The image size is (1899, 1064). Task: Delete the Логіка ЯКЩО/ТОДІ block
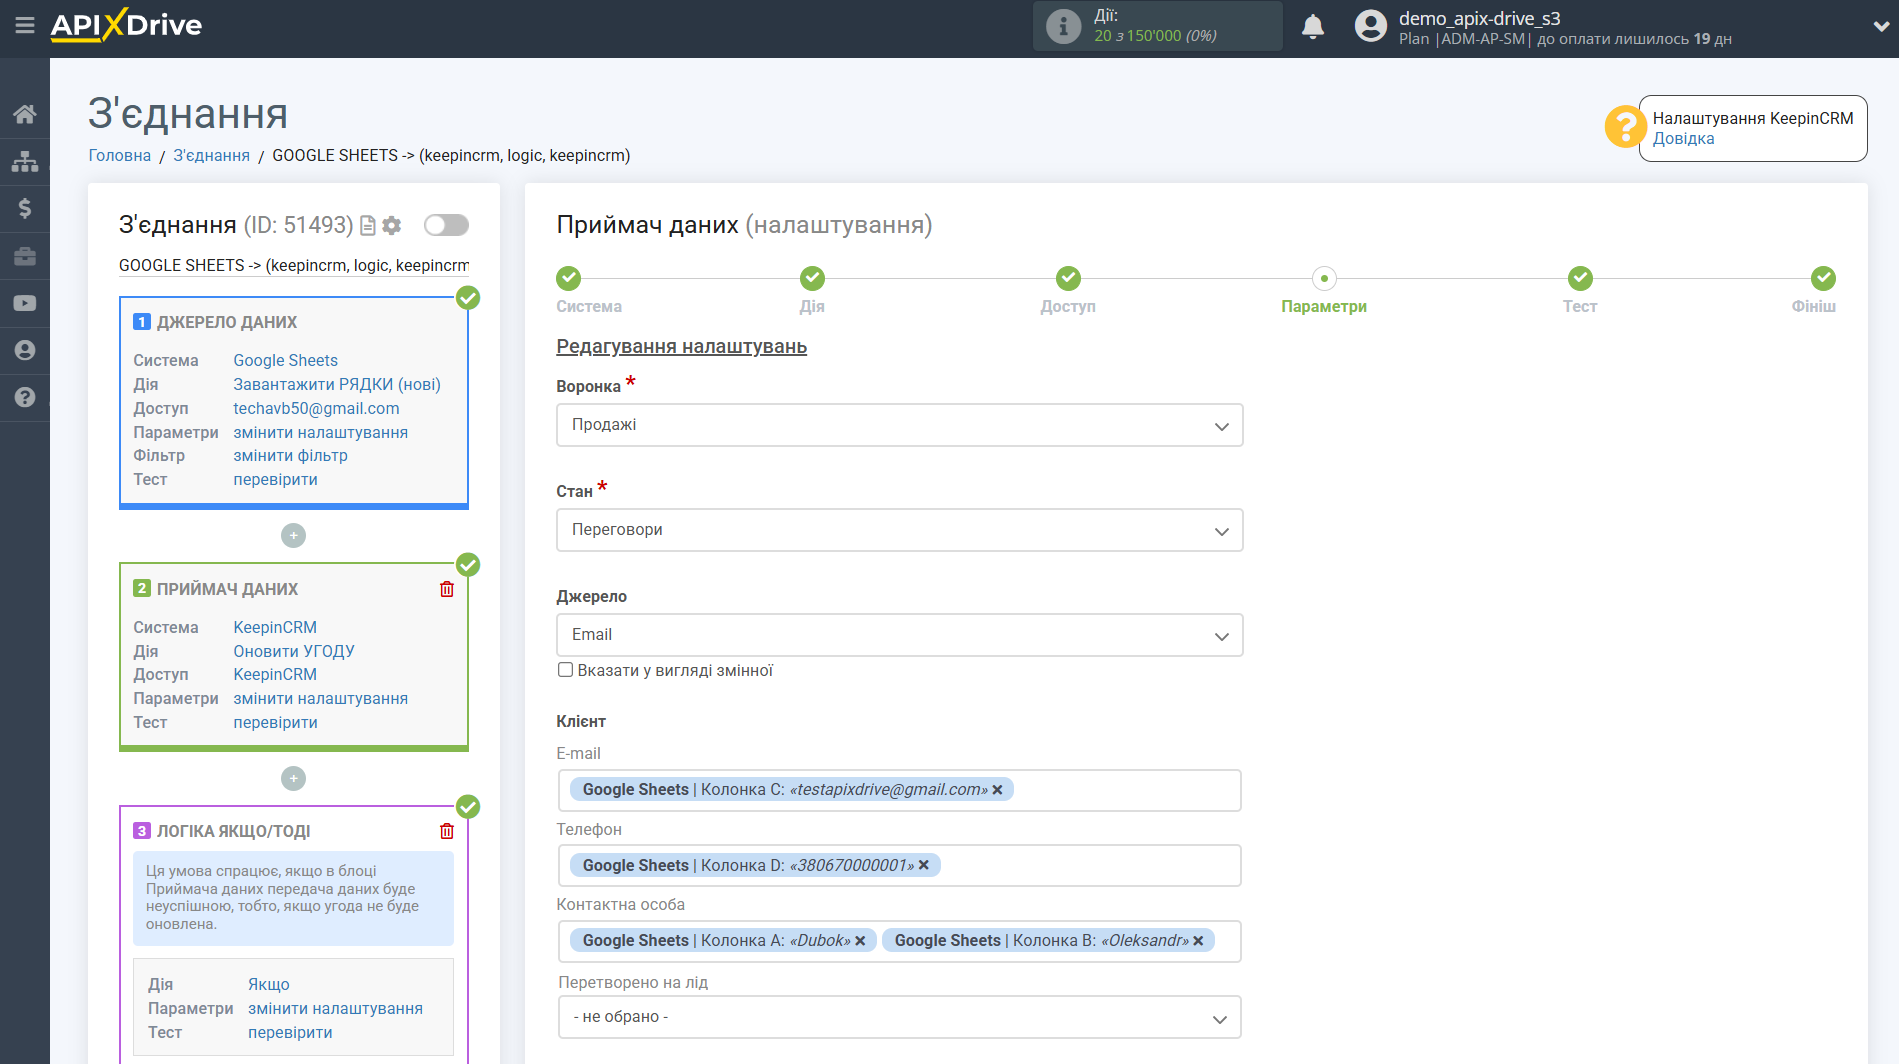point(447,831)
